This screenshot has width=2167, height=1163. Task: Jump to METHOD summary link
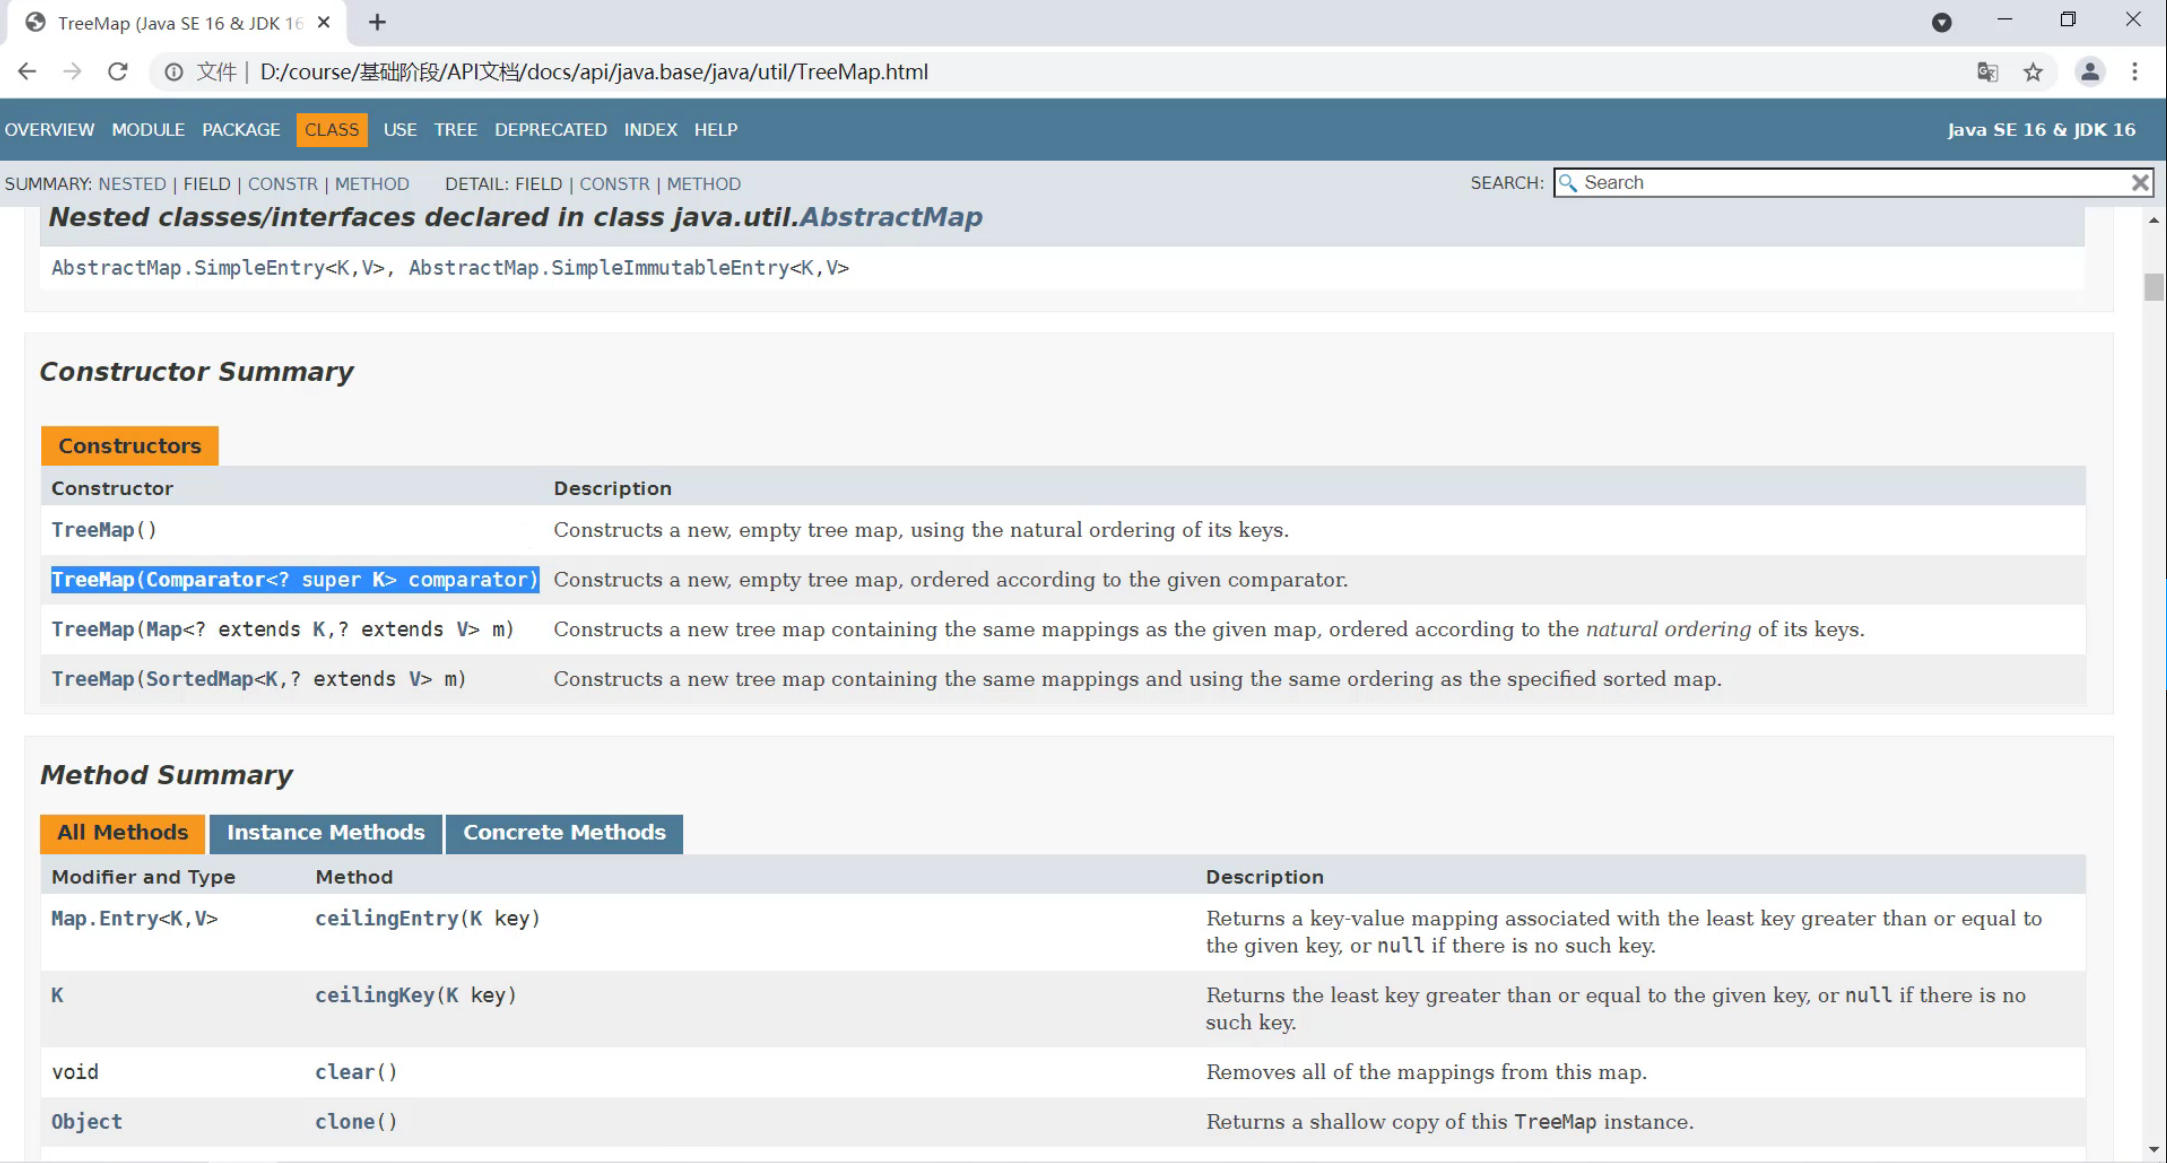372,184
